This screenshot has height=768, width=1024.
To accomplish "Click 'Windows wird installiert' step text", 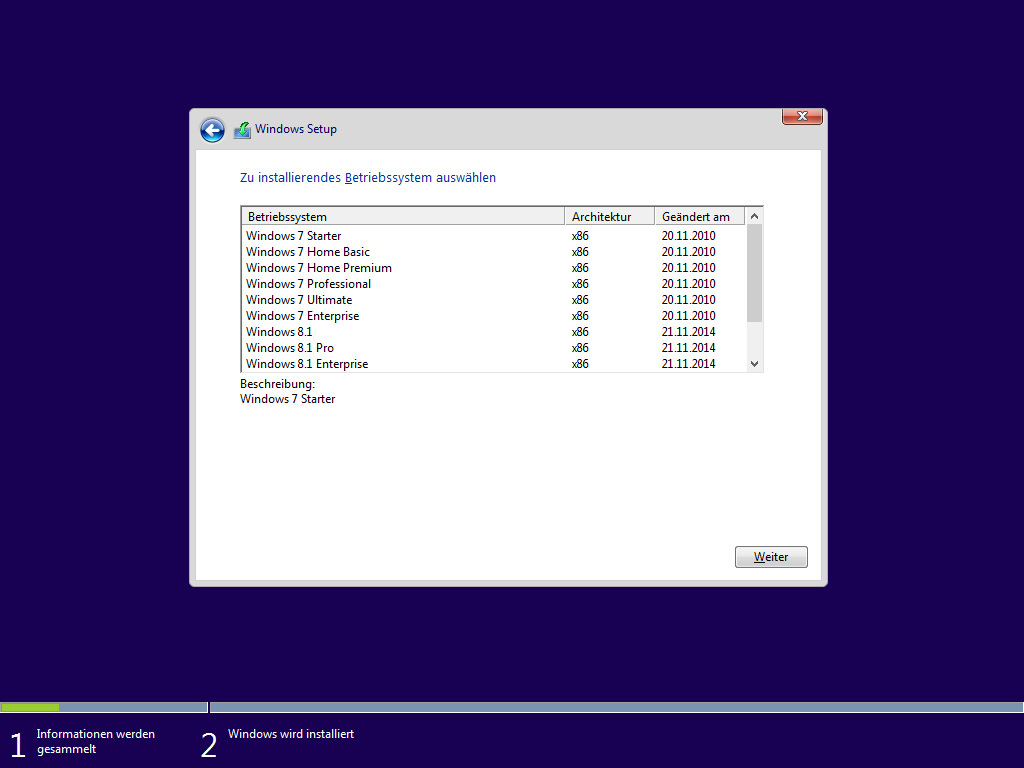I will [291, 734].
